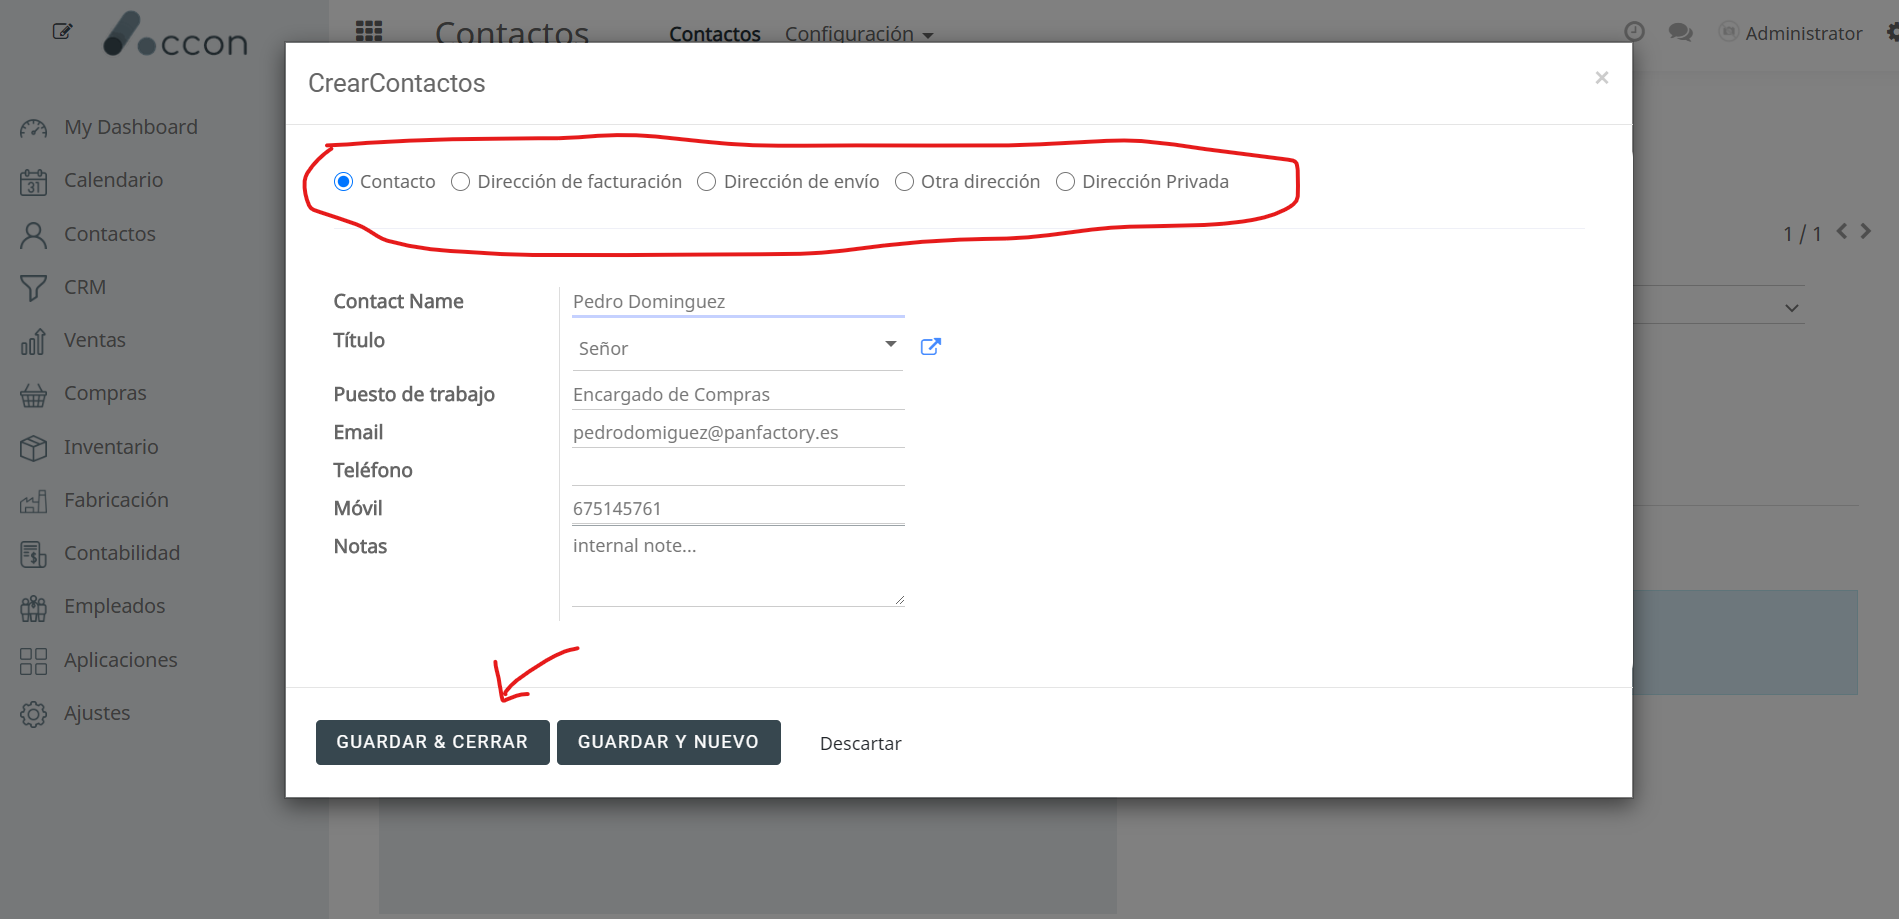Click the Ajustes gear icon in sidebar

(33, 714)
